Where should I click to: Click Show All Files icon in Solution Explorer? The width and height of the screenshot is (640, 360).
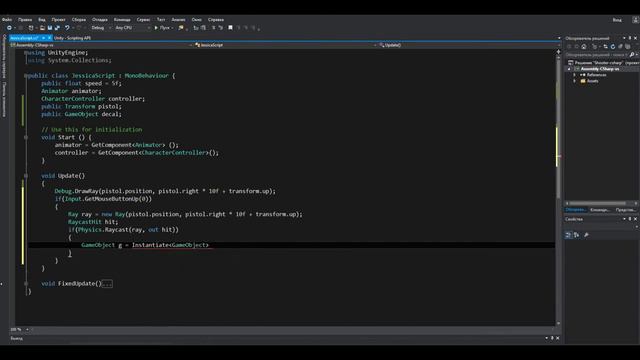coord(628,47)
